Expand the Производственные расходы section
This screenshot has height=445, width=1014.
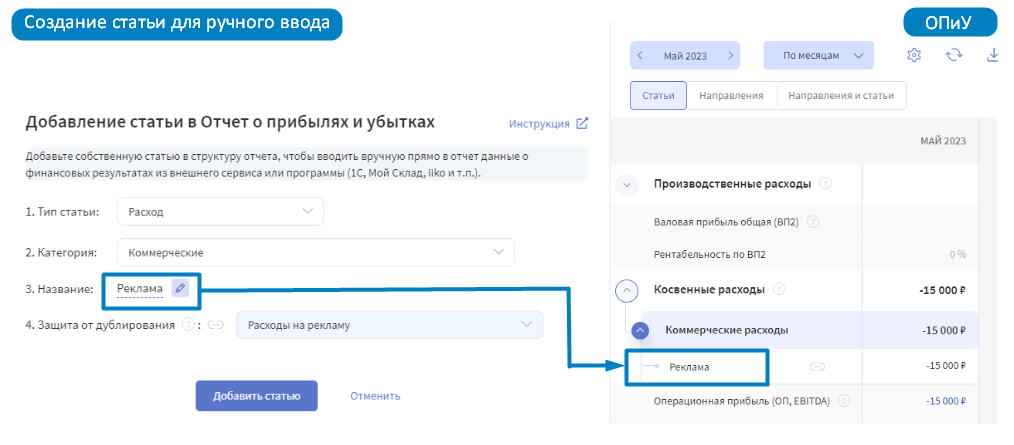(626, 184)
